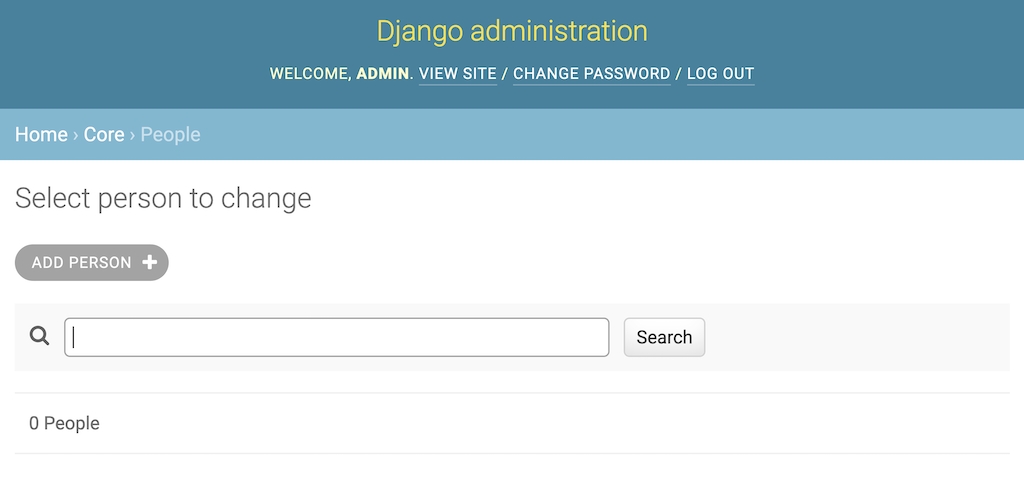The height and width of the screenshot is (483, 1024).
Task: Click the Search button
Action: (x=664, y=337)
